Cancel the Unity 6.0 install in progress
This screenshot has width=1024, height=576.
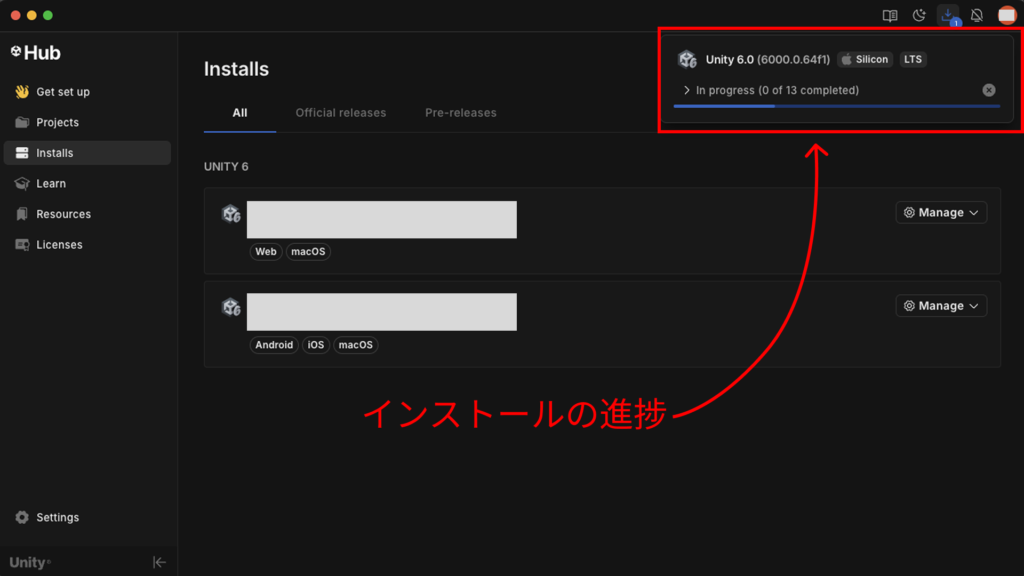click(x=989, y=90)
